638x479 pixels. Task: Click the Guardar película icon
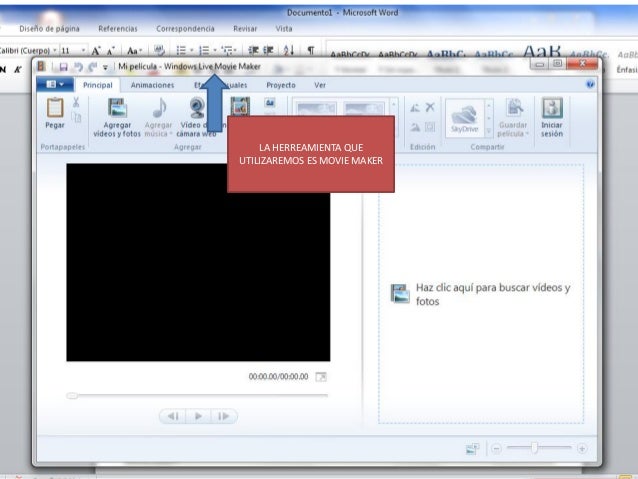(x=513, y=108)
